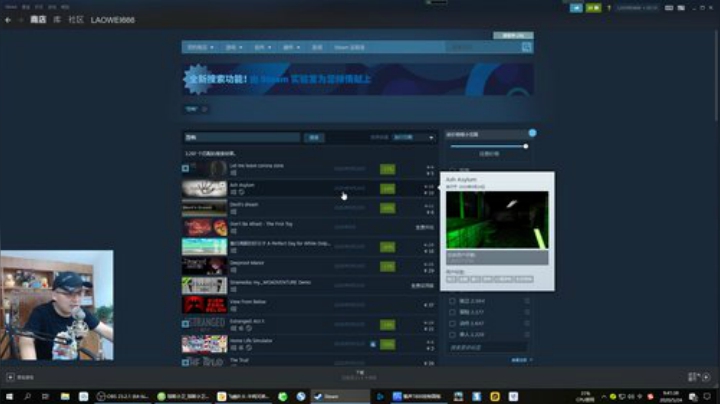Viewport: 720px width, 404px height.
Task: Click the Ash Asylum thumbnail image
Action: coord(204,188)
